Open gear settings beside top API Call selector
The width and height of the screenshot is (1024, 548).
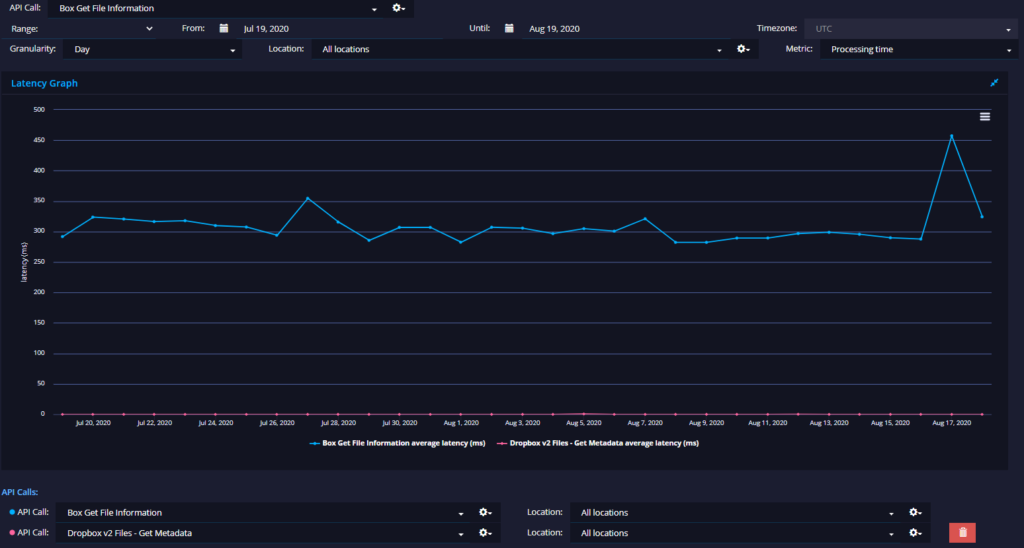(x=398, y=8)
